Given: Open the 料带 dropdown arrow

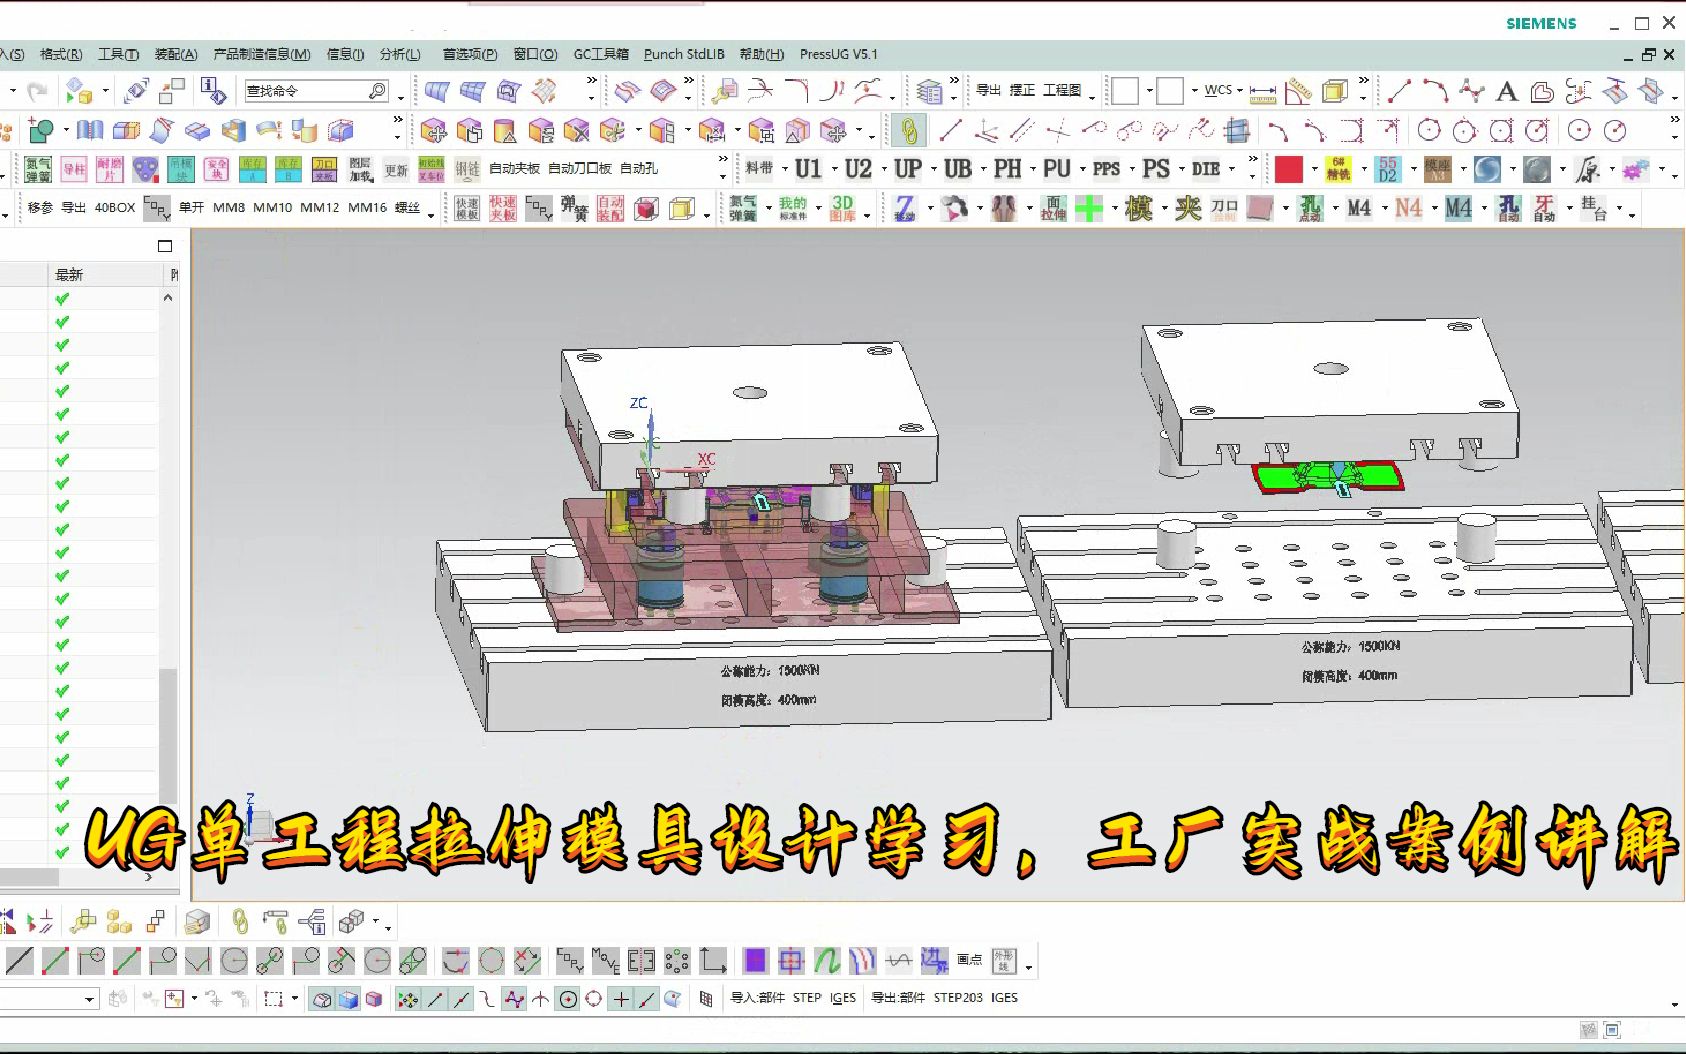Looking at the screenshot, I should pyautogui.click(x=784, y=170).
